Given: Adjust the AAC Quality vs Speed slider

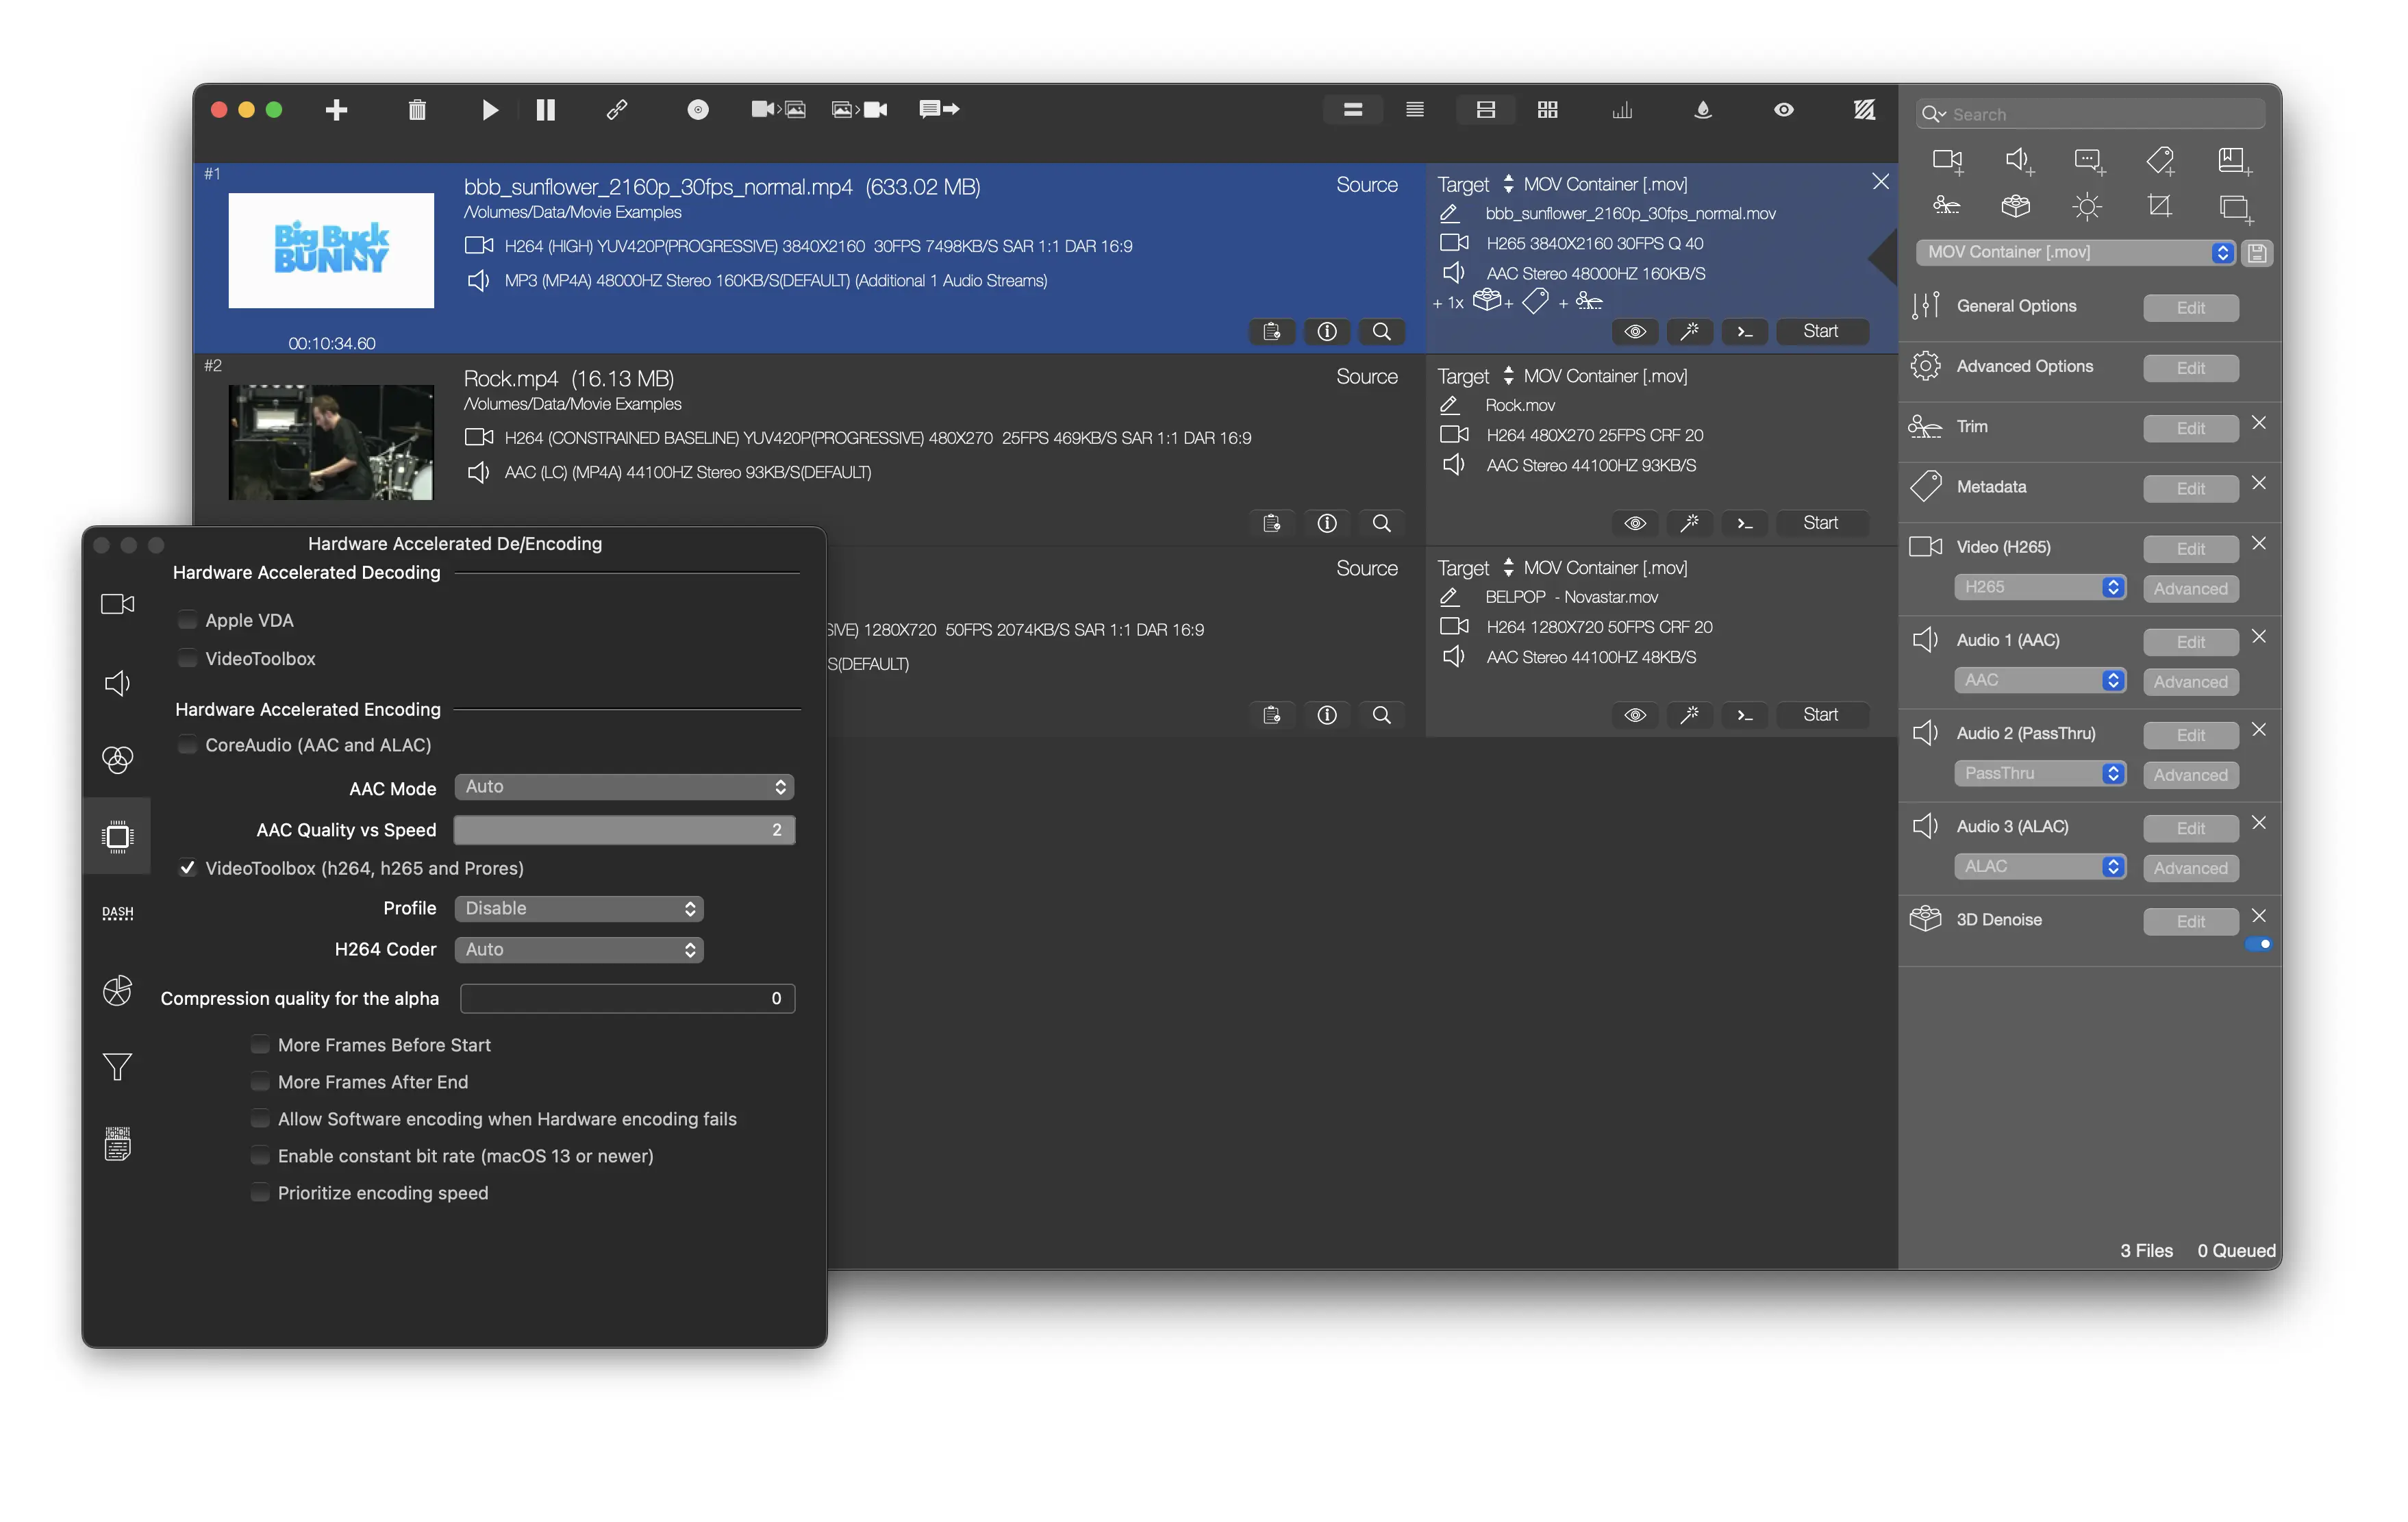Looking at the screenshot, I should pos(624,830).
